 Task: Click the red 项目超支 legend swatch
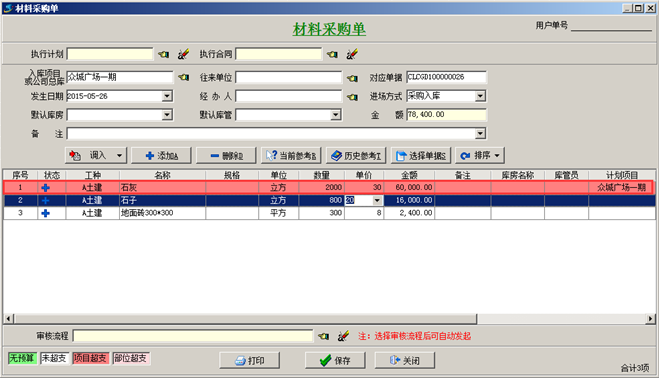[x=91, y=358]
